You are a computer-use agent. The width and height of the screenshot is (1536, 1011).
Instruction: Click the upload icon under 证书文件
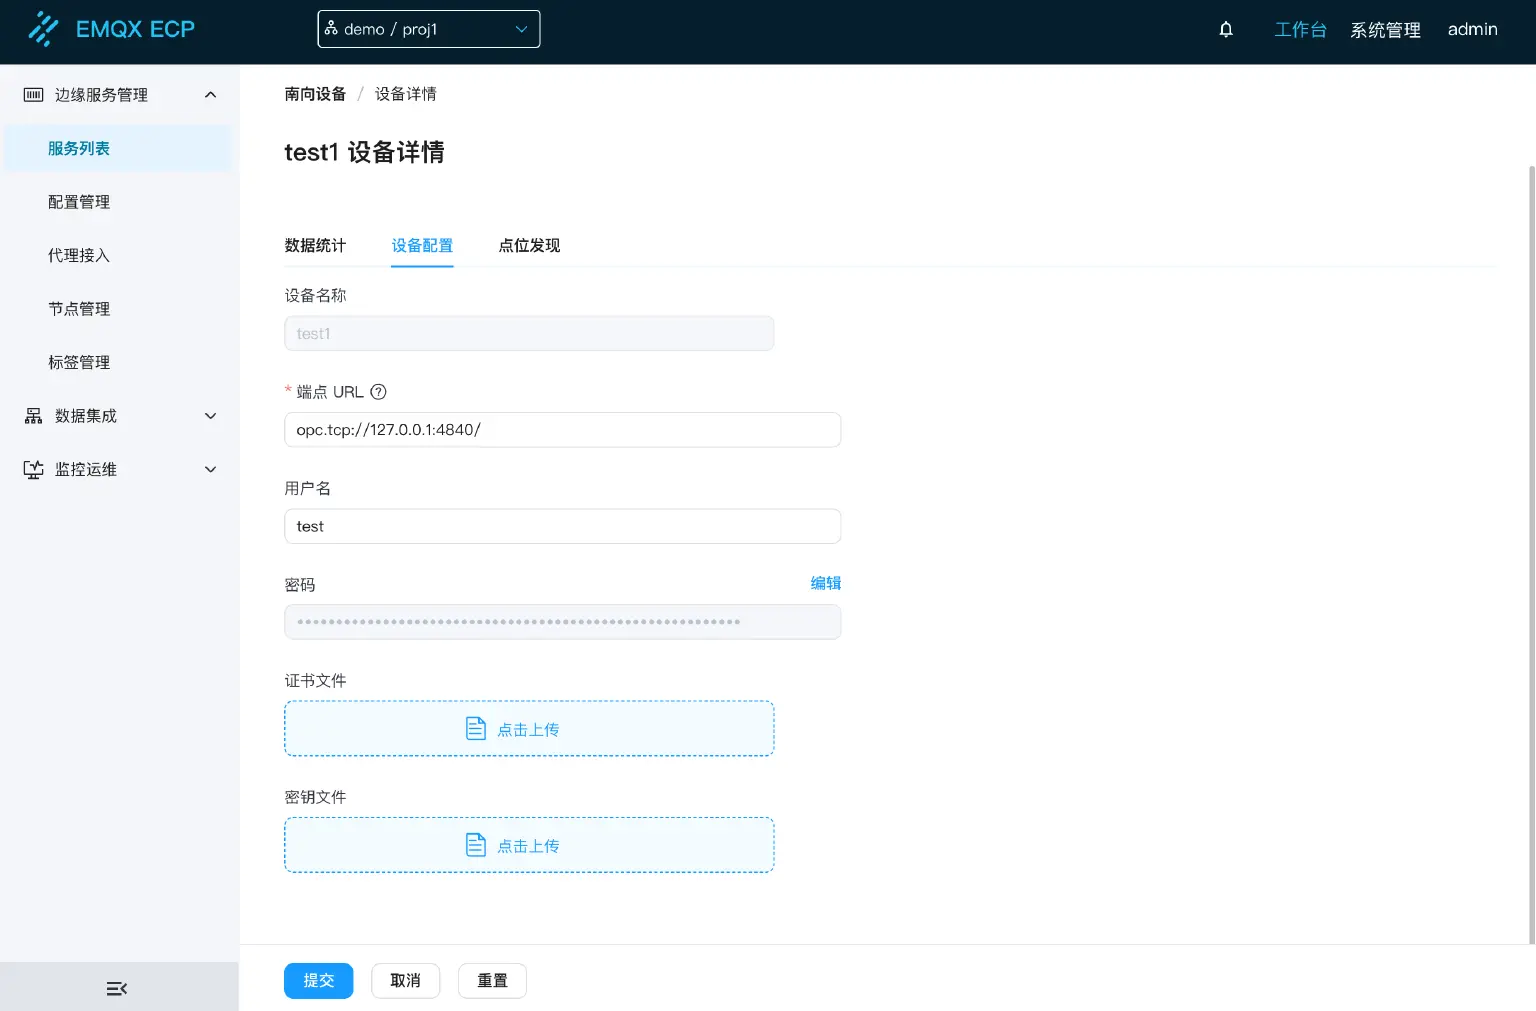click(x=476, y=728)
